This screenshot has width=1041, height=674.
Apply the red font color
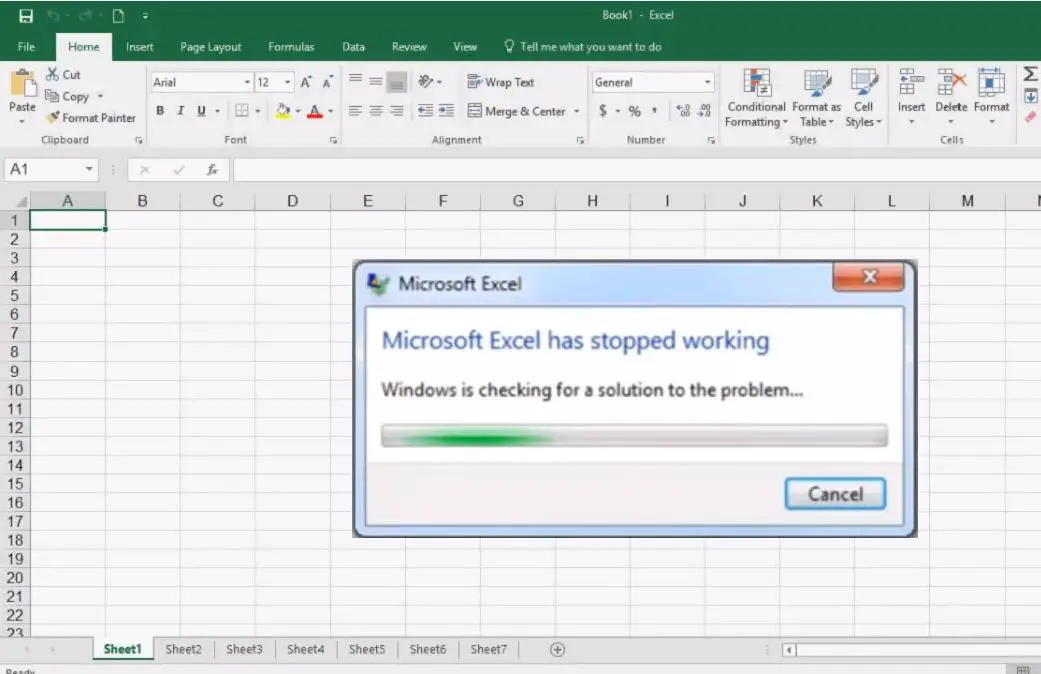[x=315, y=111]
